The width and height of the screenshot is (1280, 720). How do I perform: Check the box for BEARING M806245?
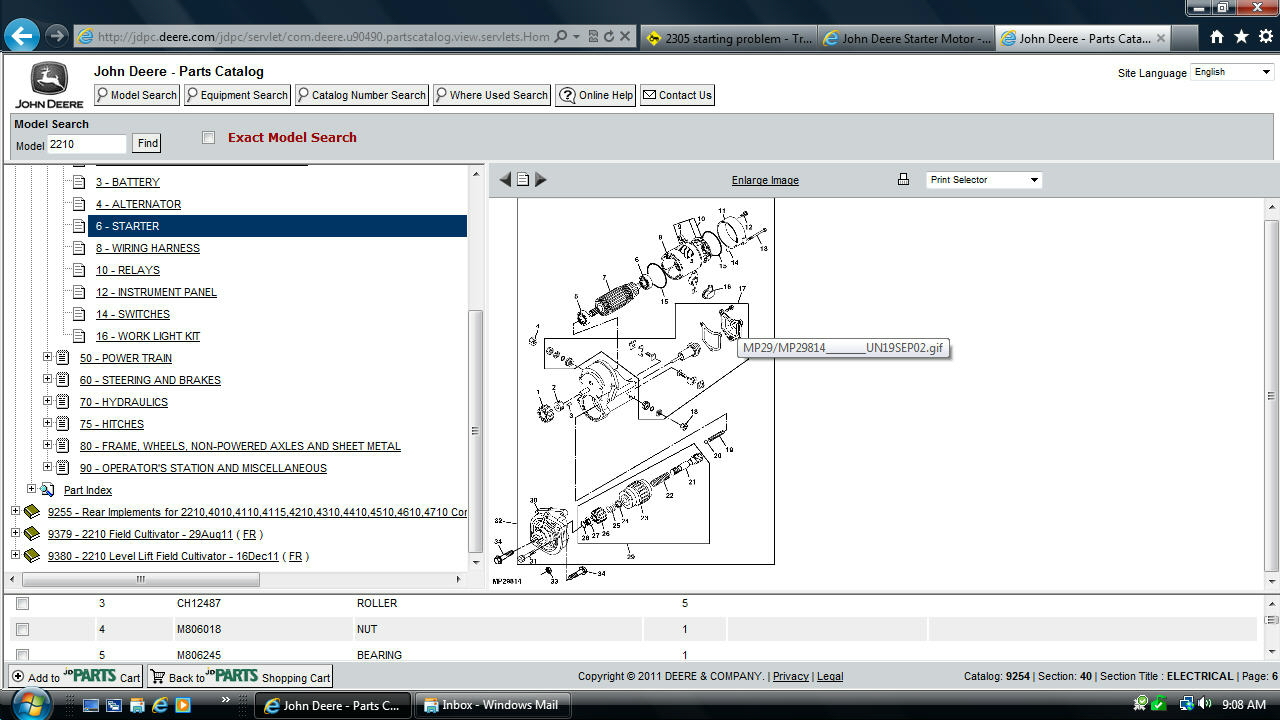[x=22, y=655]
